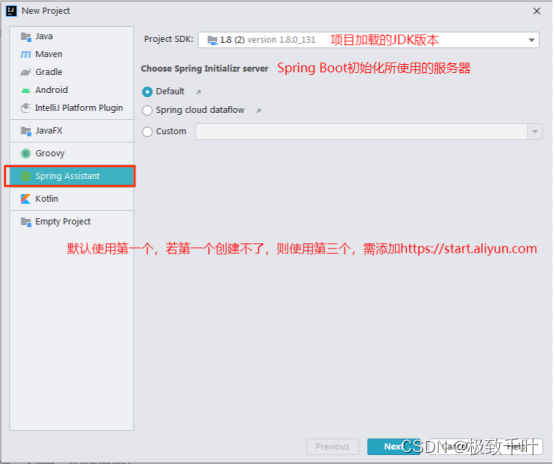554x465 pixels.
Task: Click the Spring Assistant leaf icon
Action: [x=25, y=176]
